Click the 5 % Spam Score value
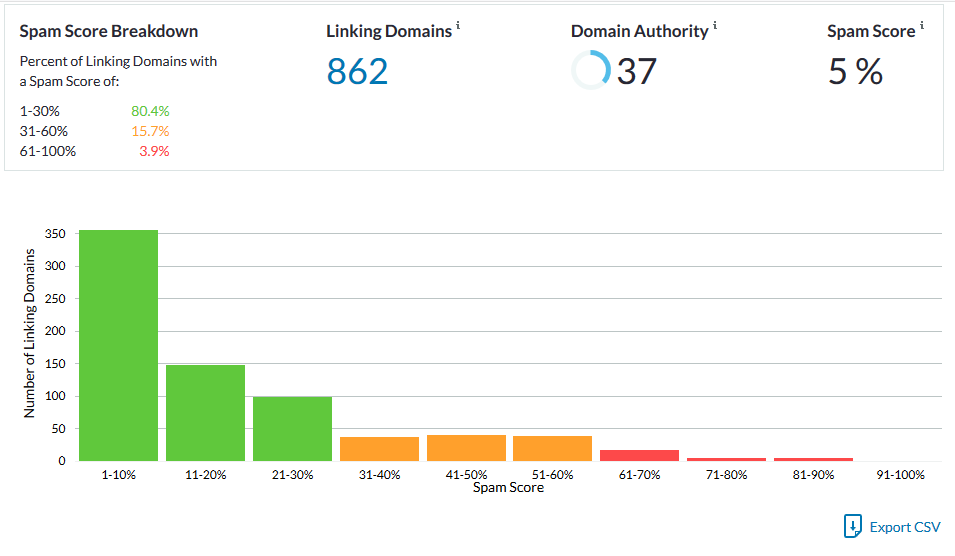Screen dimensions: 955x556 point(855,72)
